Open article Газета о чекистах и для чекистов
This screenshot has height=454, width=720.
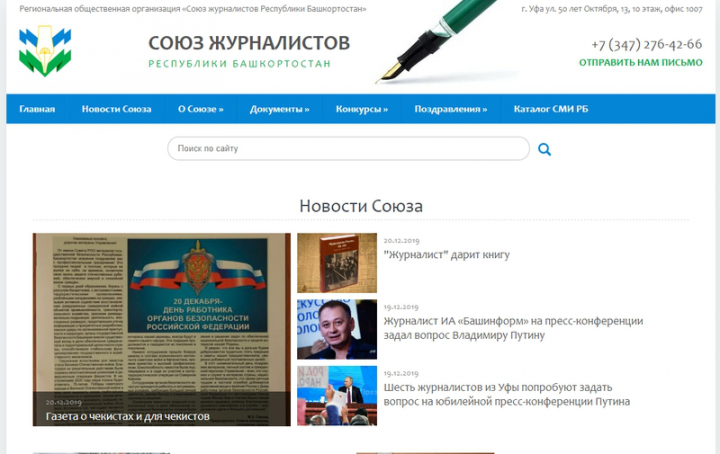pyautogui.click(x=128, y=416)
